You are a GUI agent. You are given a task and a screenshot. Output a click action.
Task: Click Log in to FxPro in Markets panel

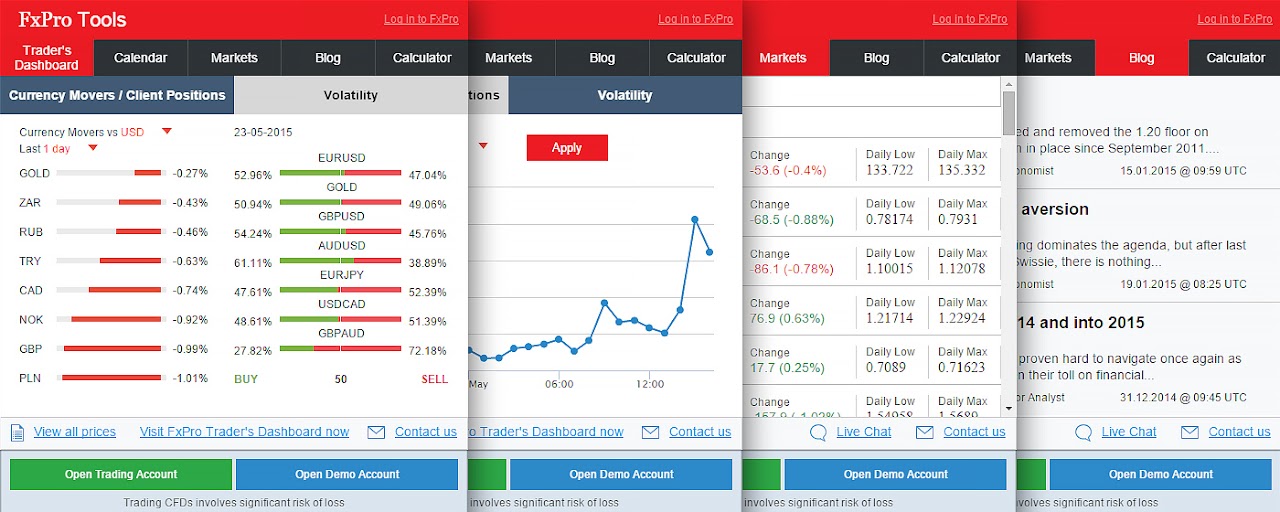pos(970,19)
